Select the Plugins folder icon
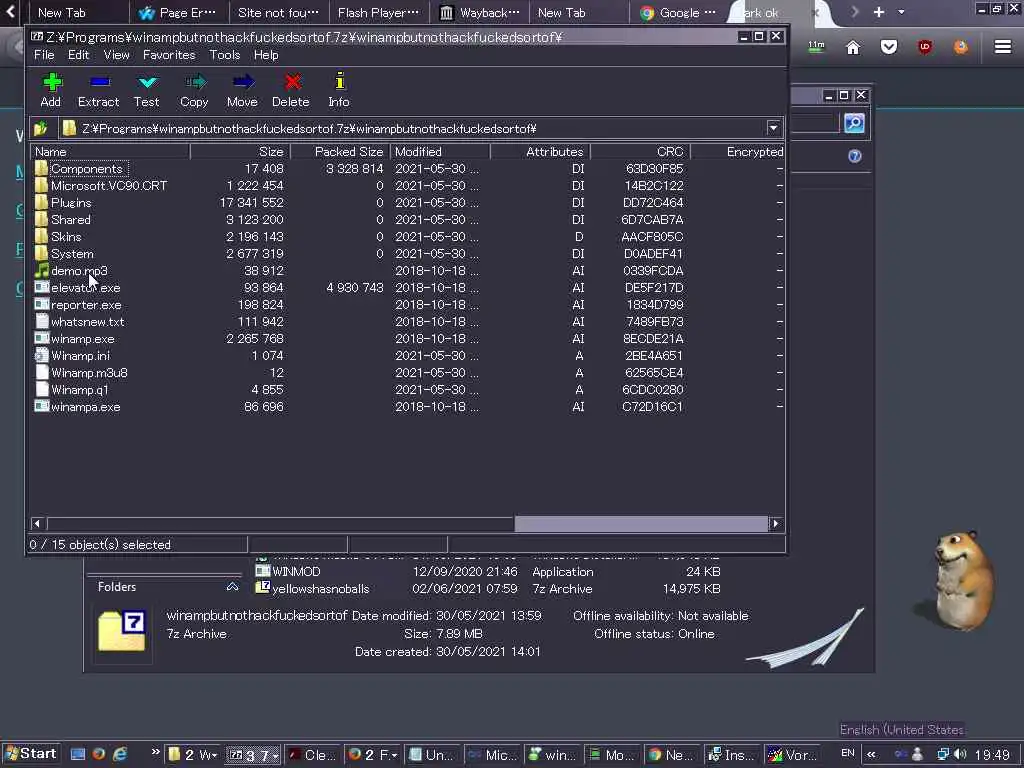1024x768 pixels. [42, 202]
